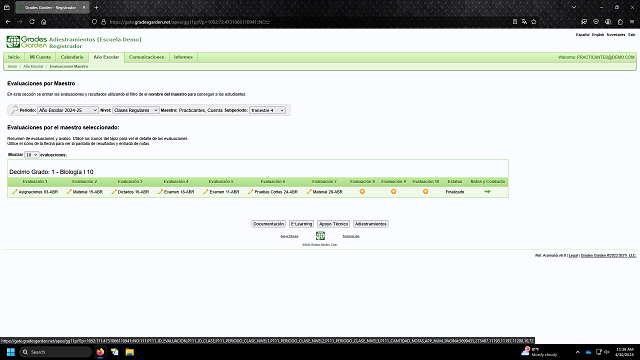Open File Explorer from taskbar
Viewport: 640px width, 360px height.
point(129,352)
